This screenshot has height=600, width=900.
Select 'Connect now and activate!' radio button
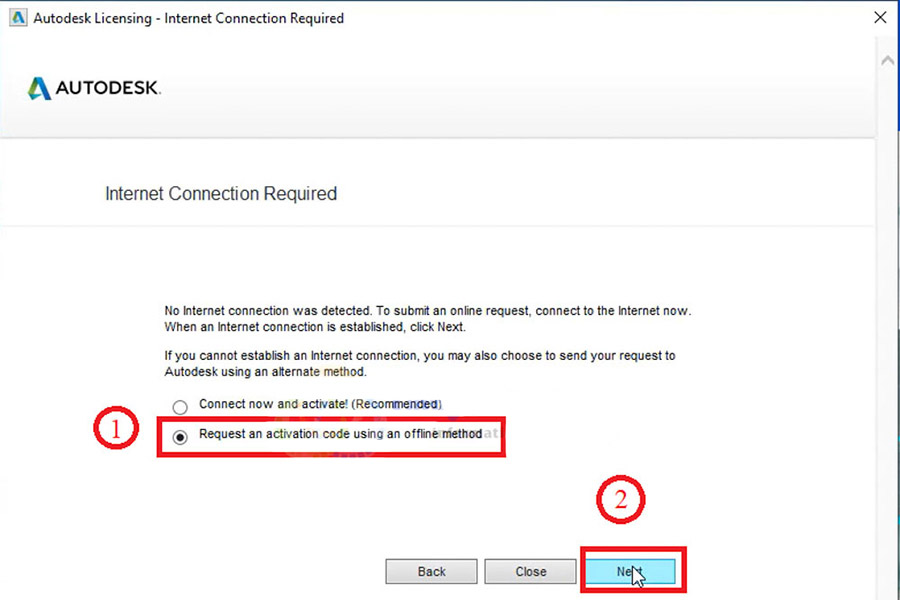(180, 407)
